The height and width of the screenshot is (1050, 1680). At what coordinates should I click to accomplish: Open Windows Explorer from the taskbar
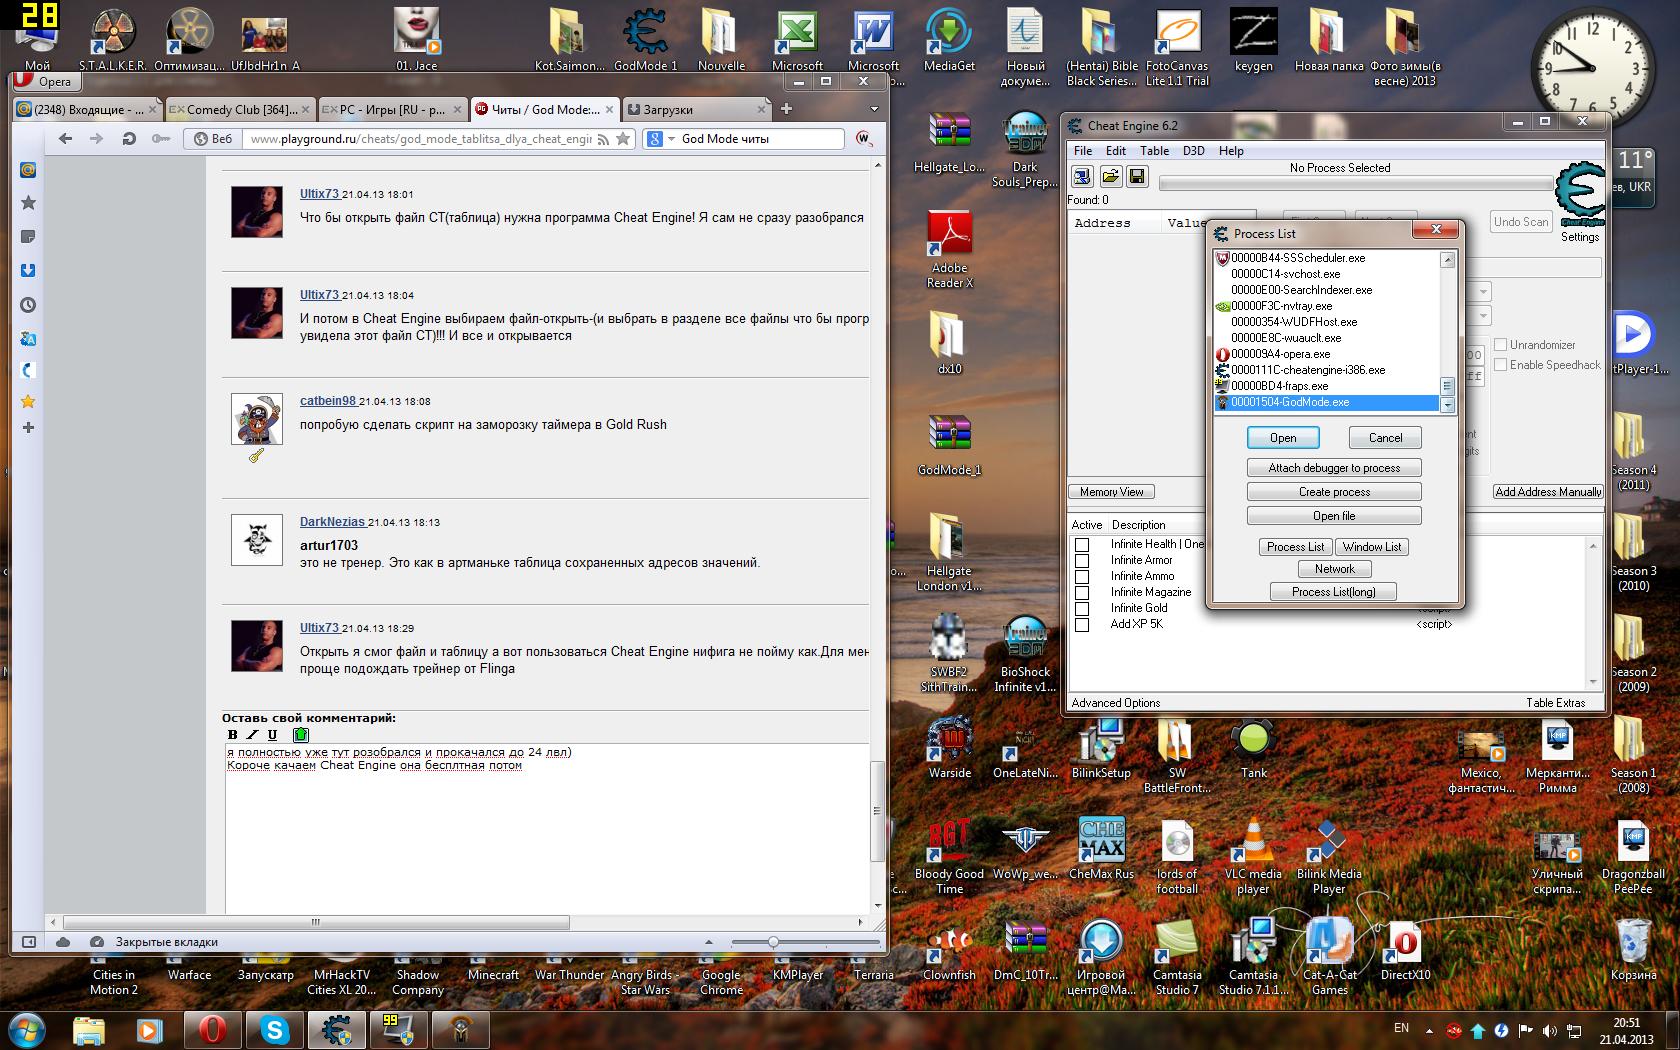coord(89,1030)
